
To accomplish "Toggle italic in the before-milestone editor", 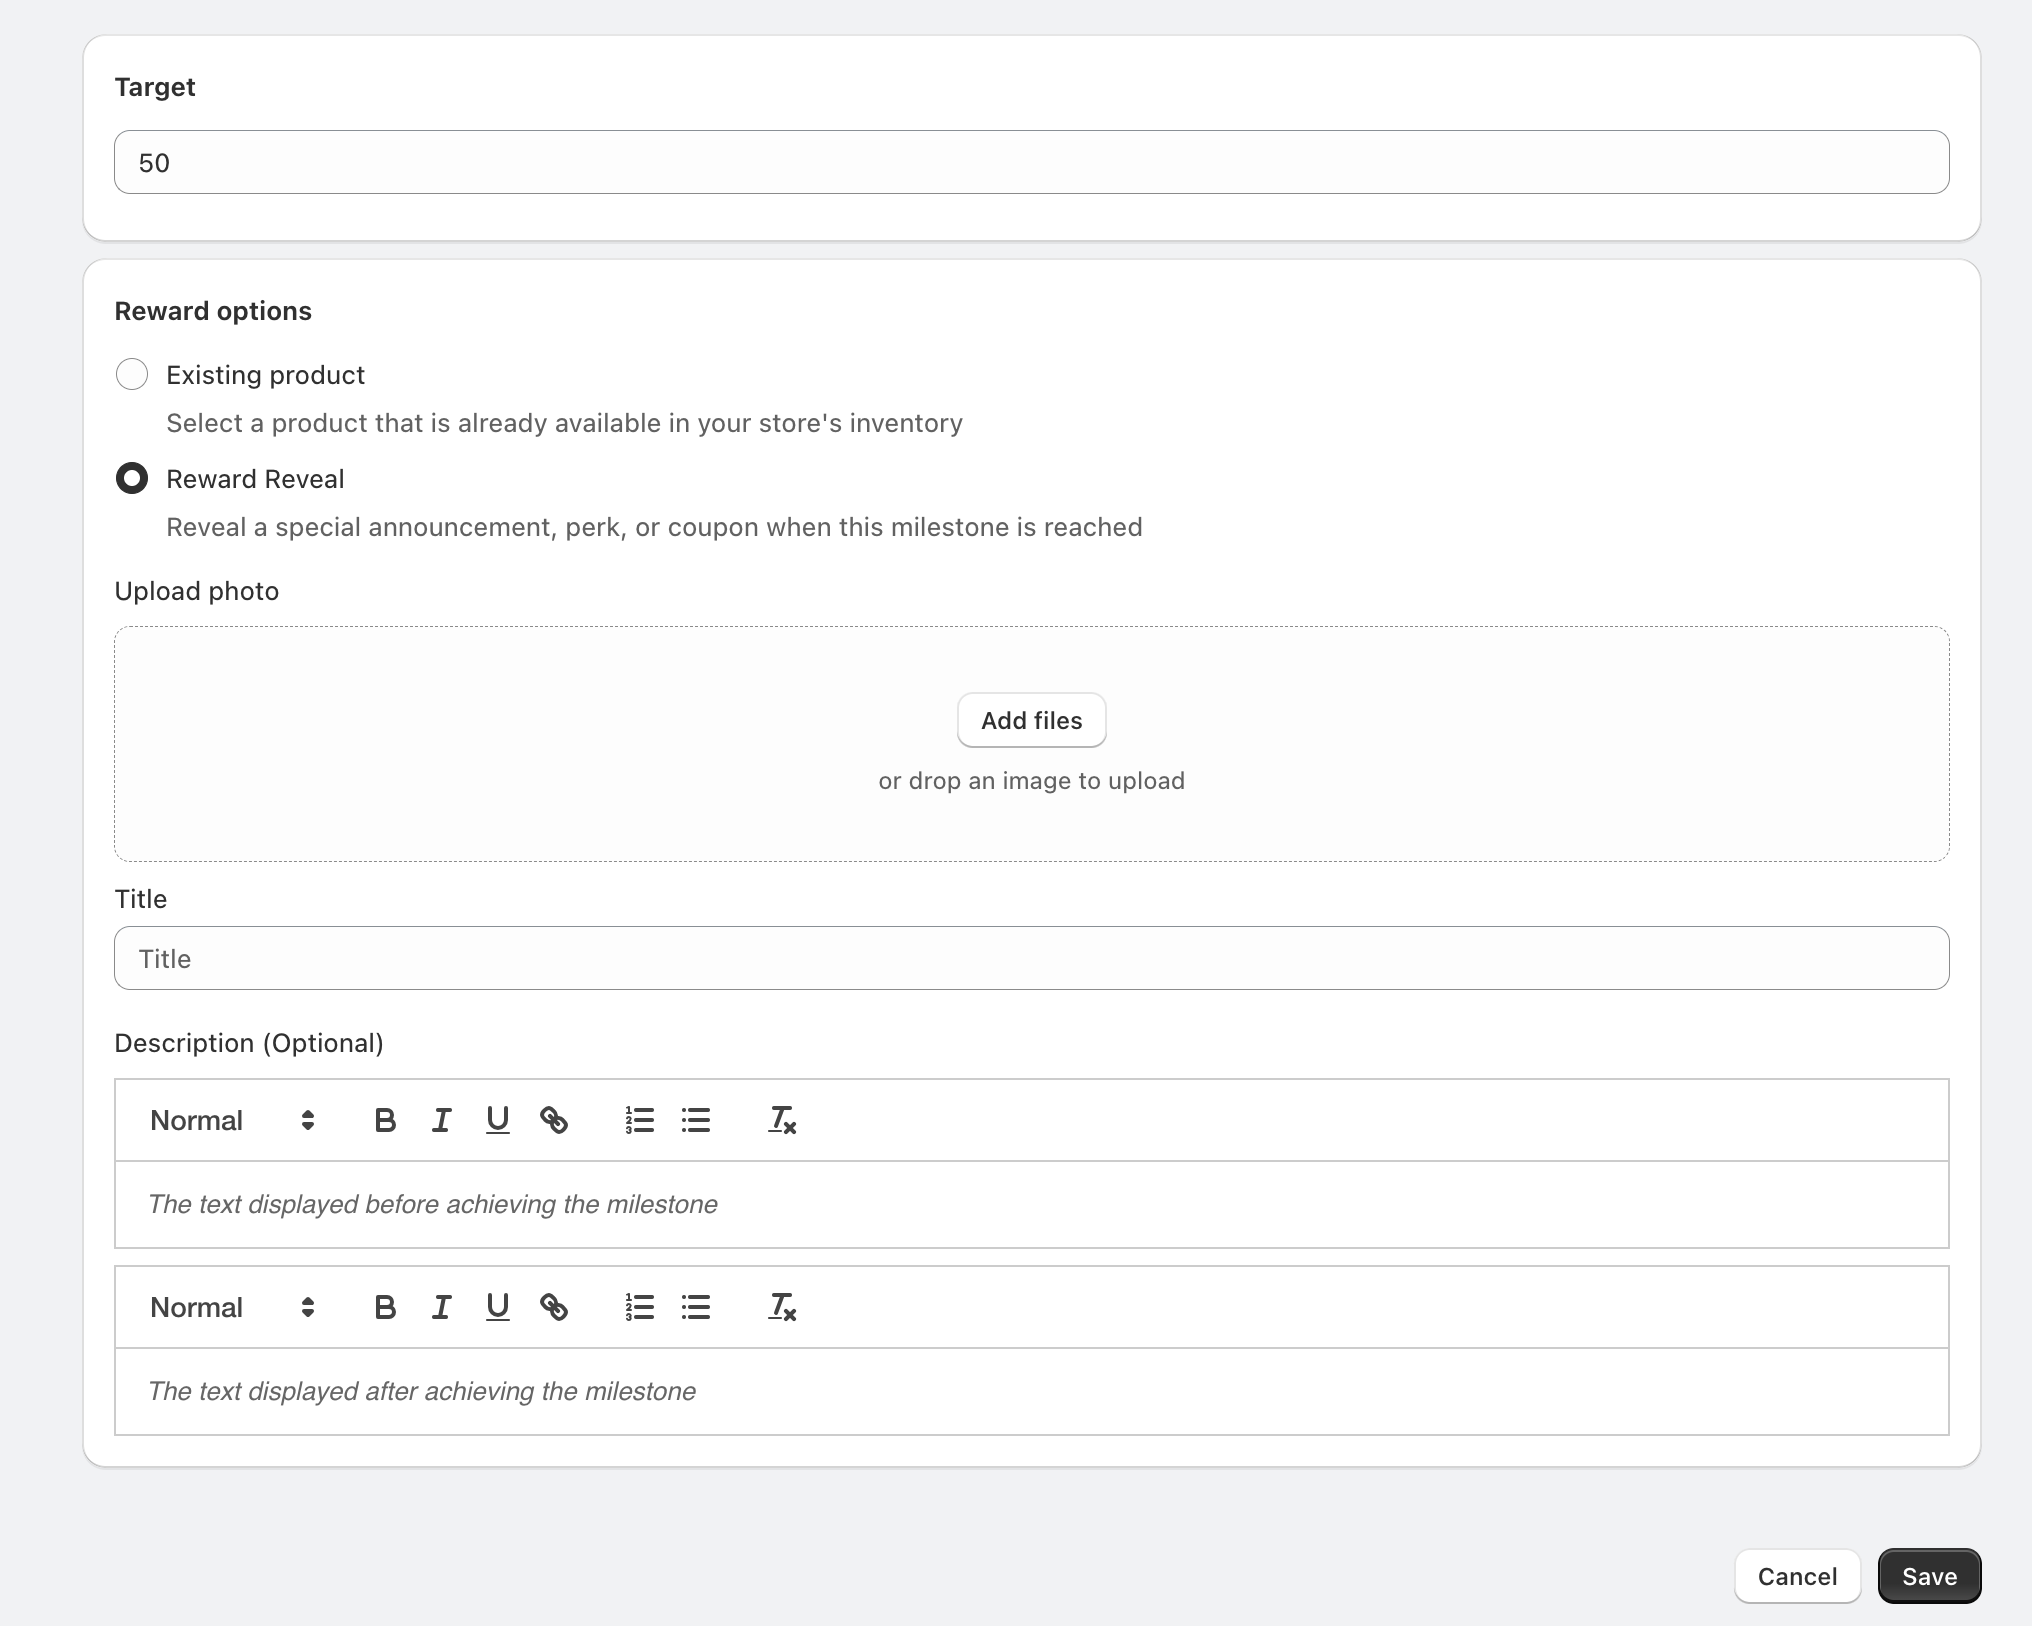I will pos(441,1120).
